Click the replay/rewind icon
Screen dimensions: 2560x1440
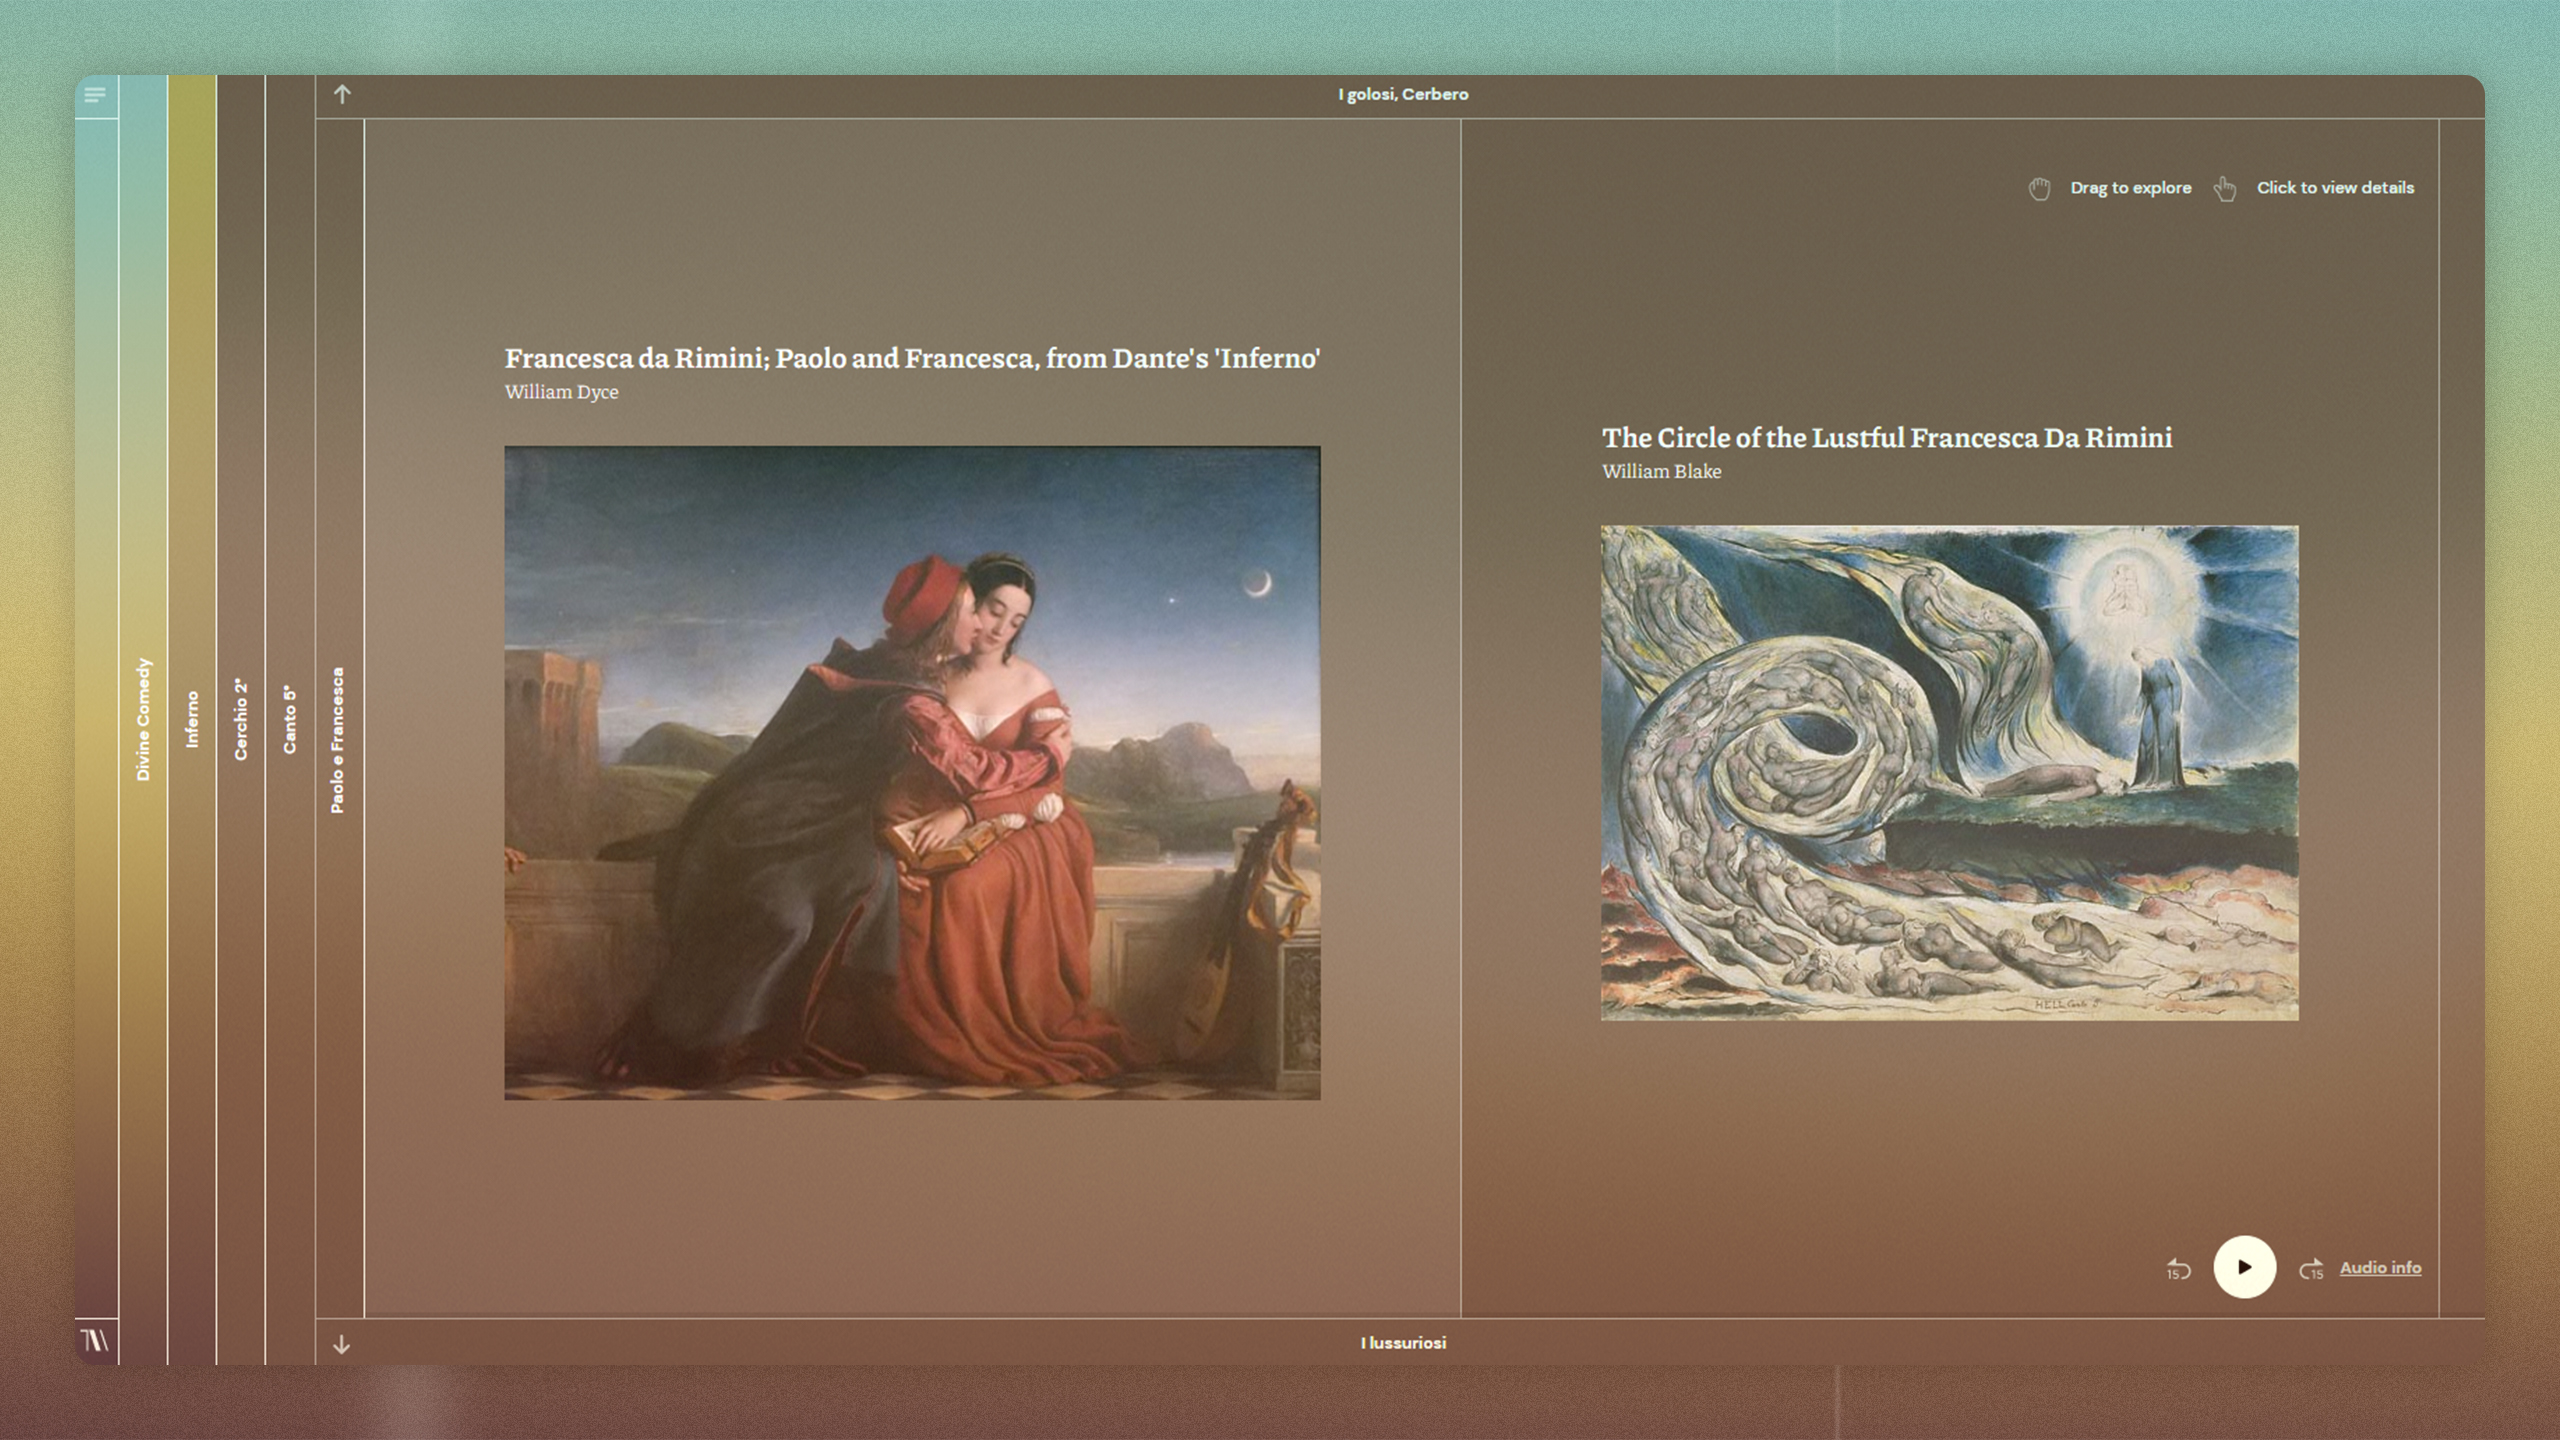point(2180,1266)
